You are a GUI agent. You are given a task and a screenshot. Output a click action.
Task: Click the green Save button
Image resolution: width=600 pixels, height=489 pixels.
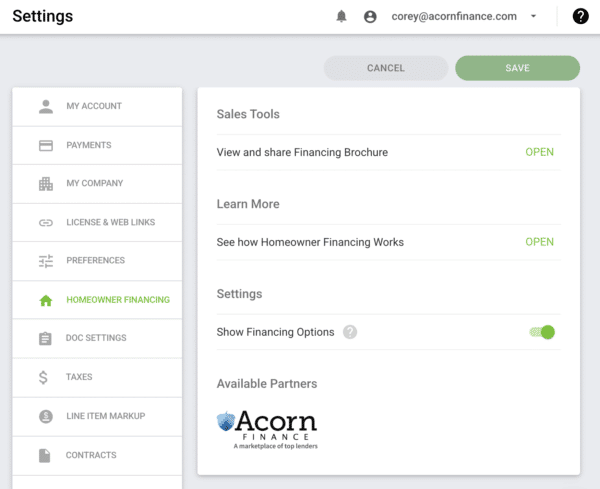pos(517,68)
